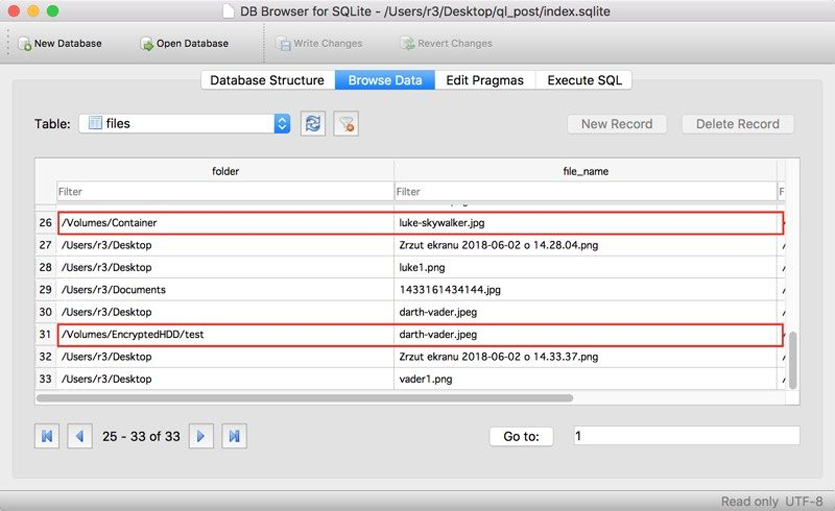Switch to Execute SQL tab
Screen dimensions: 835x511
[x=583, y=80]
